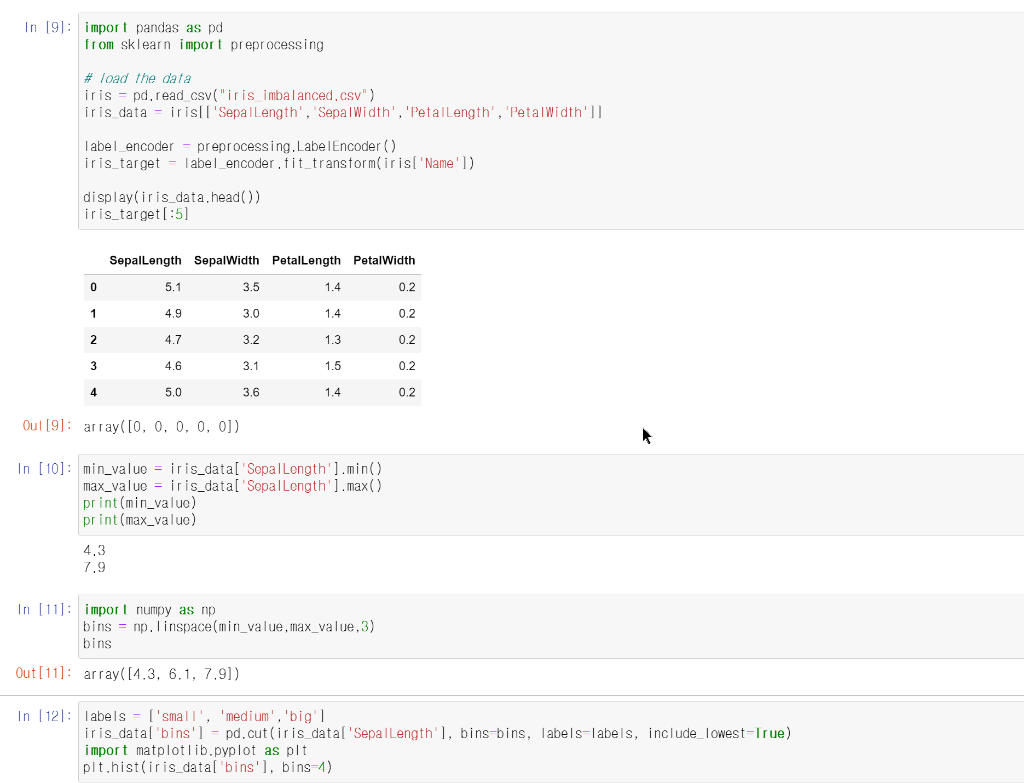
Task: Click SepalLength value 5.1 in row 0
Action: [173, 287]
